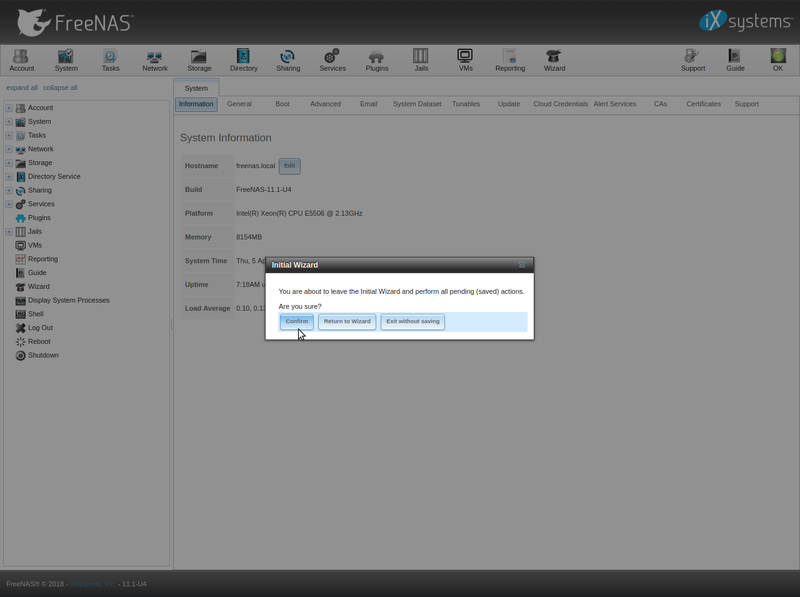Image resolution: width=800 pixels, height=597 pixels.
Task: Open the Guide toolbar icon
Action: pyautogui.click(x=735, y=60)
